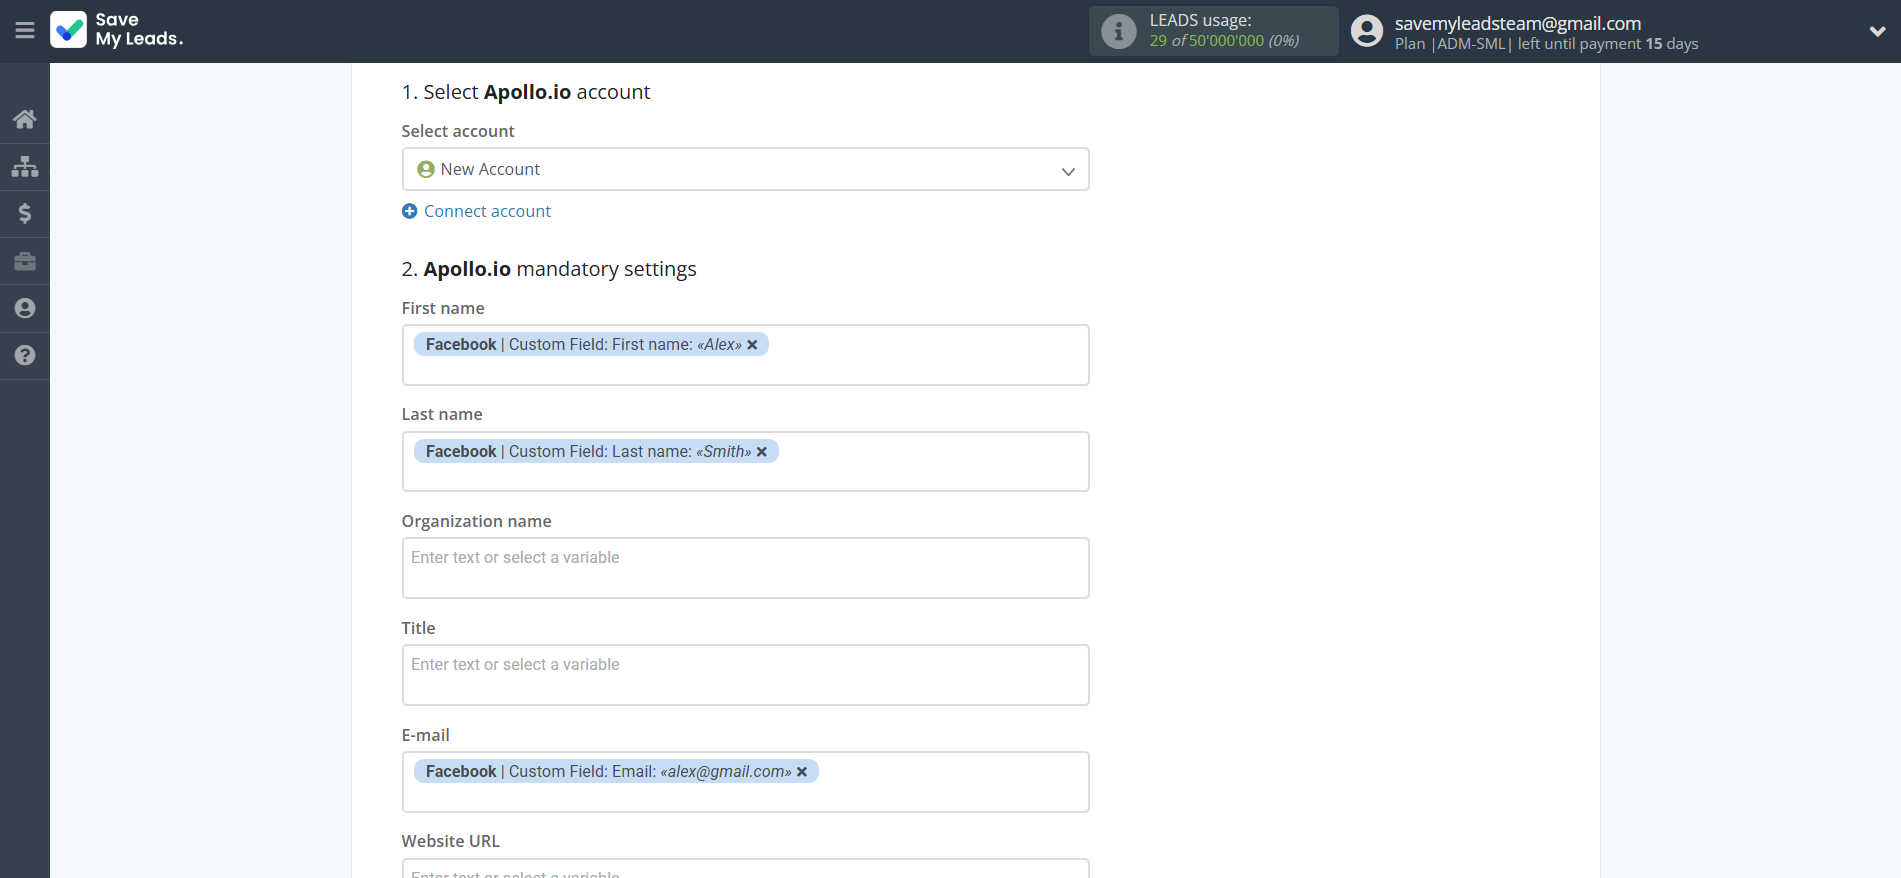Open the help question mark icon
The height and width of the screenshot is (878, 1901).
click(25, 355)
